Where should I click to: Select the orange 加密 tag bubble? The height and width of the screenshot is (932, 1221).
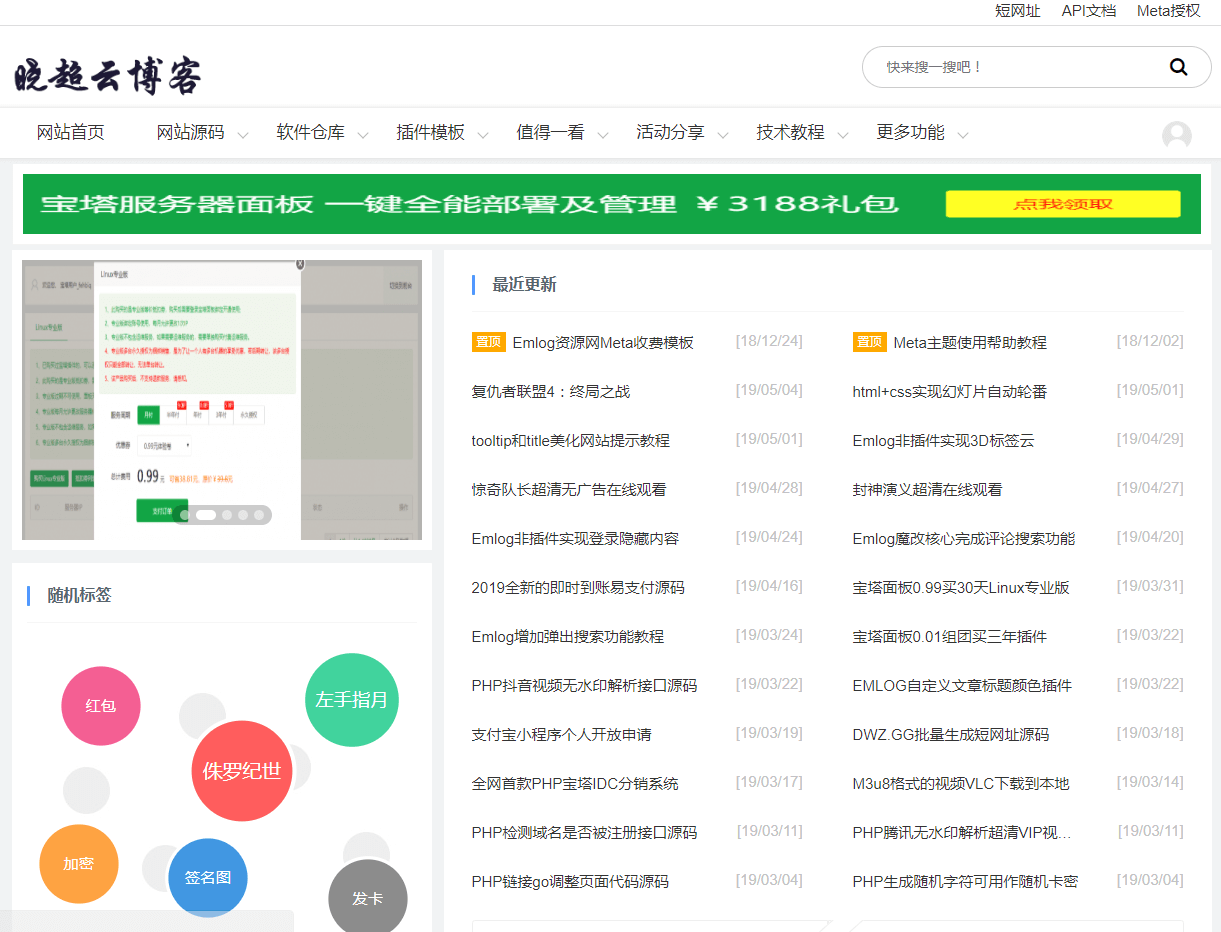point(79,864)
